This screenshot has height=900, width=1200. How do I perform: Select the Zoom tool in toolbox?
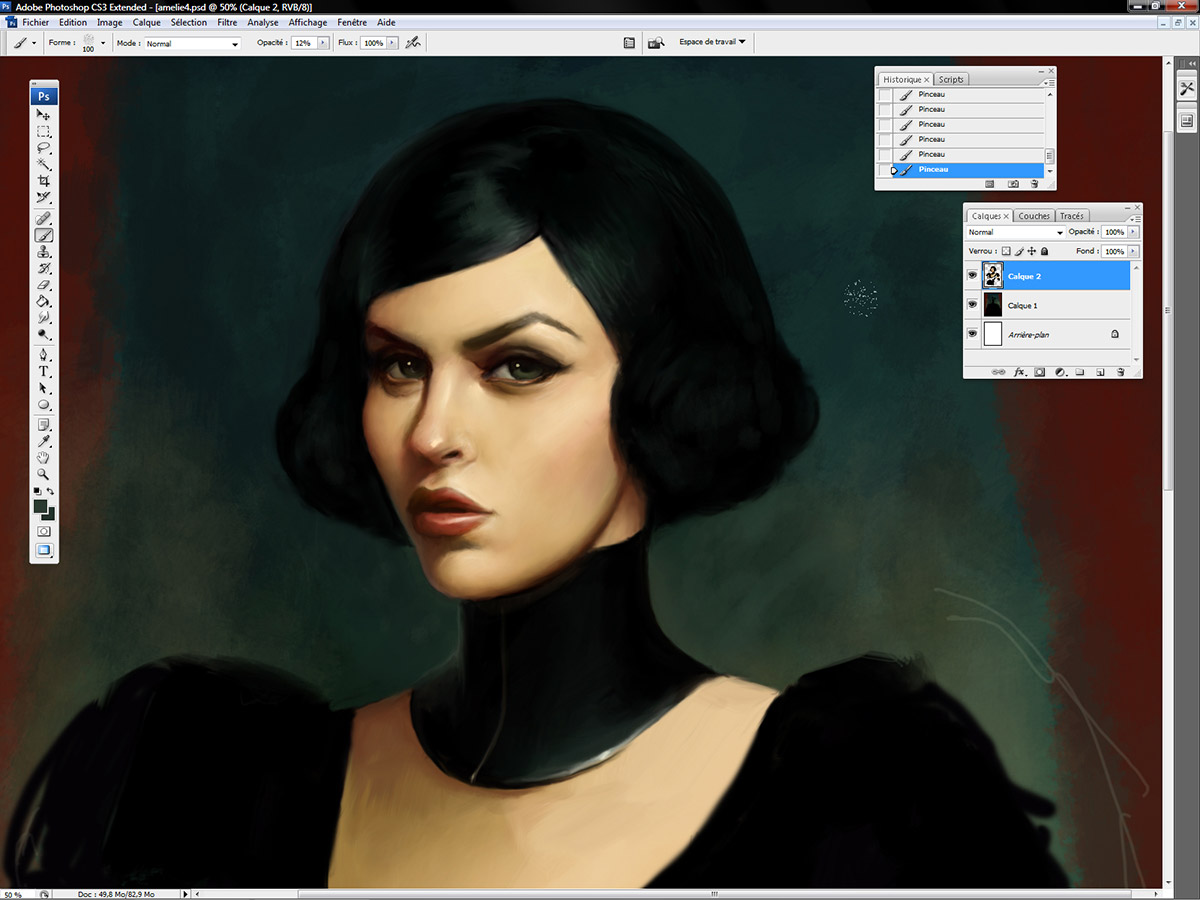click(x=44, y=473)
